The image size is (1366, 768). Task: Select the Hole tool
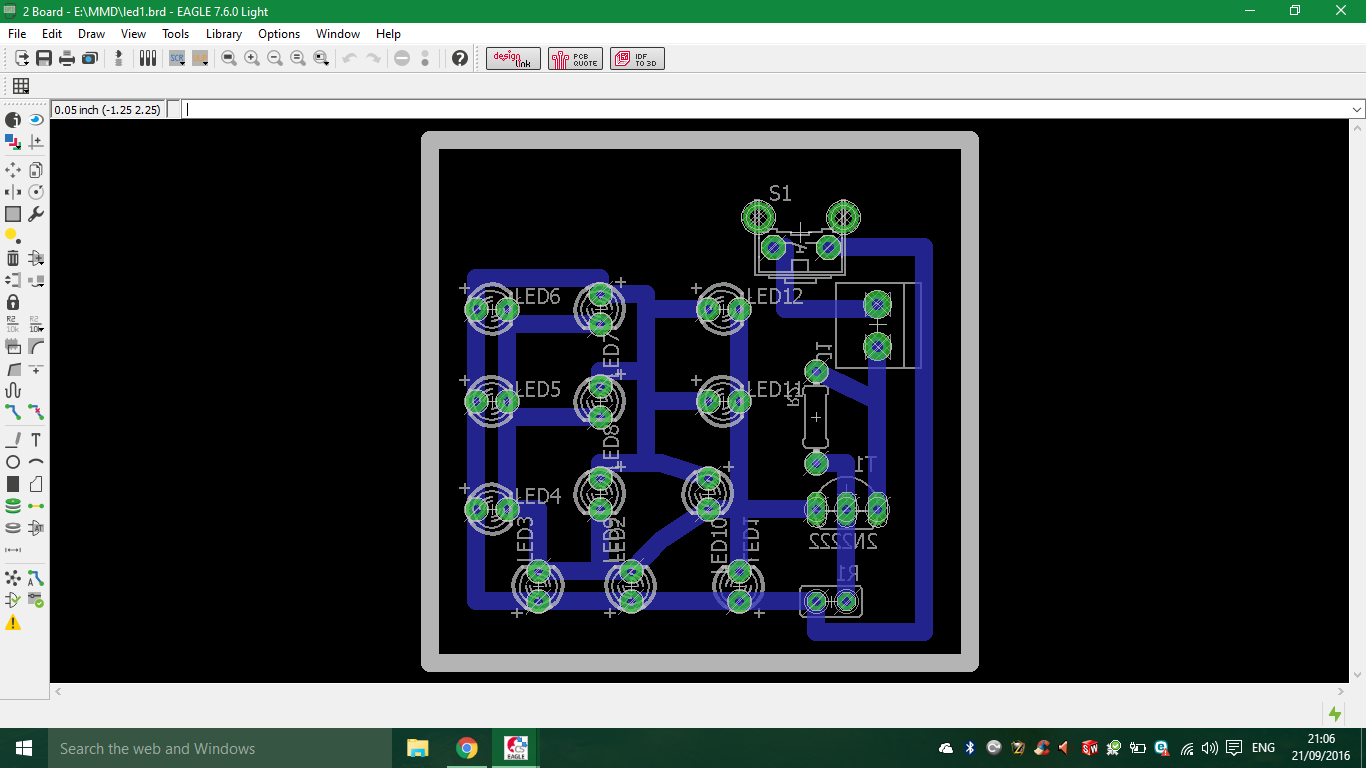tap(13, 528)
